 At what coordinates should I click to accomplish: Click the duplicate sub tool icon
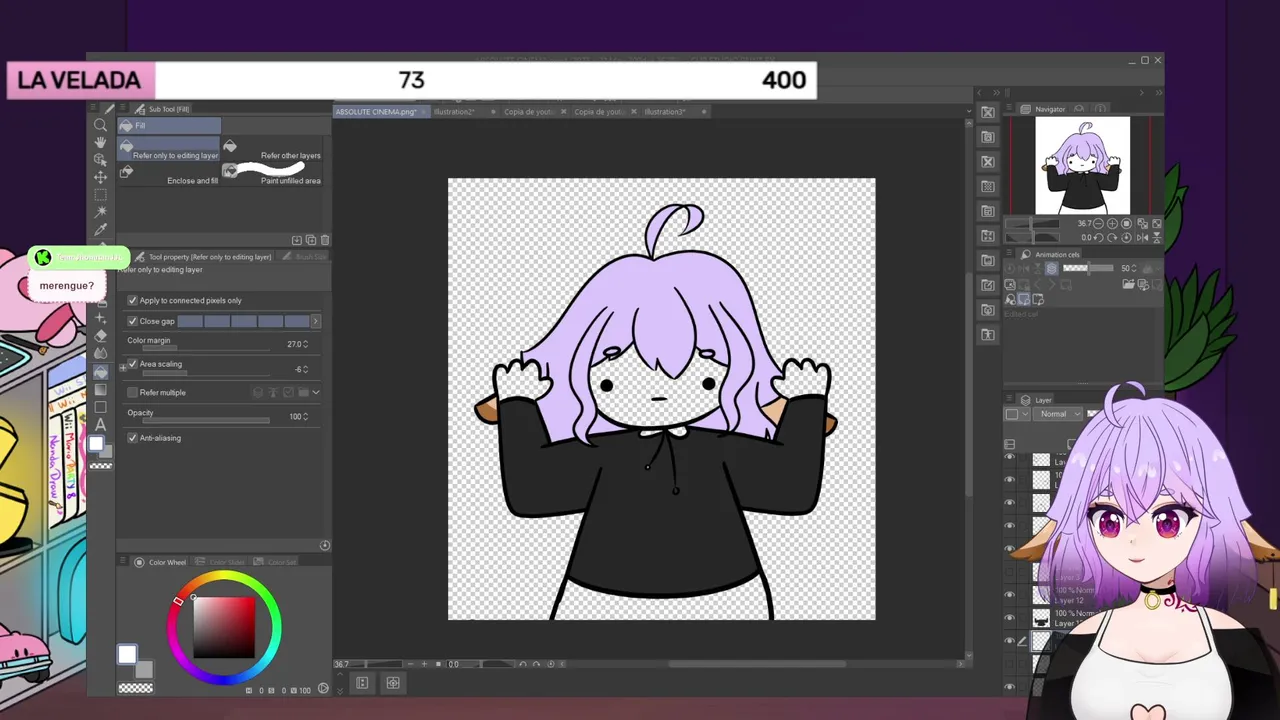pos(311,240)
